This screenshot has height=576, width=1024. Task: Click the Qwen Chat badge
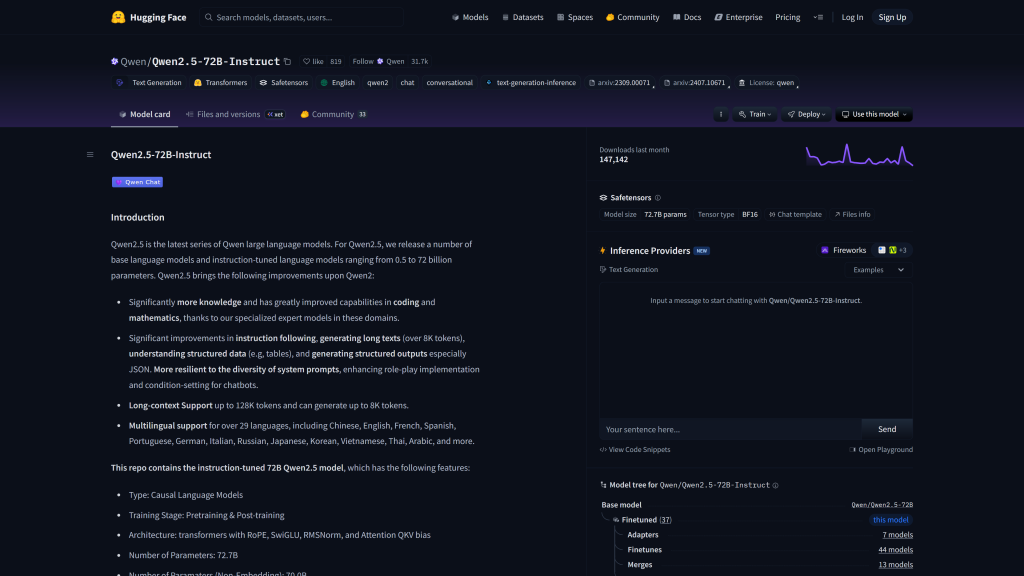[x=137, y=182]
